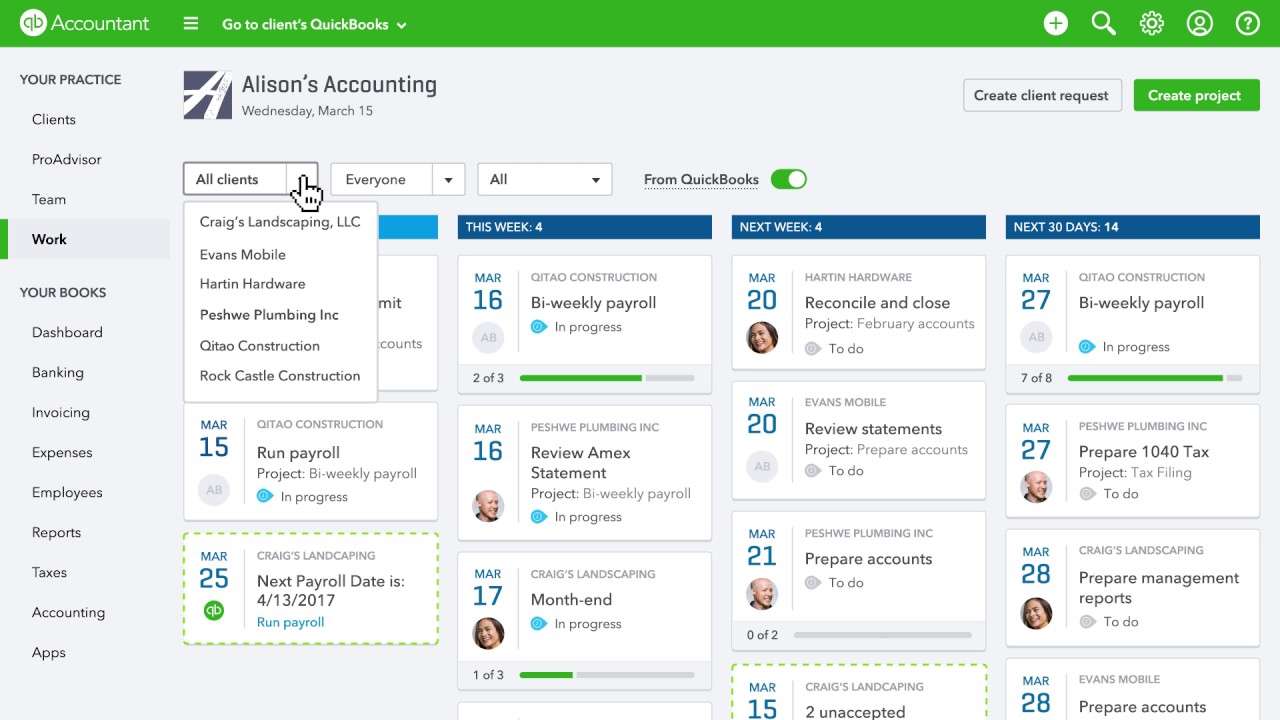The height and width of the screenshot is (720, 1280).
Task: Open Employees in the sidebar
Action: 67,492
